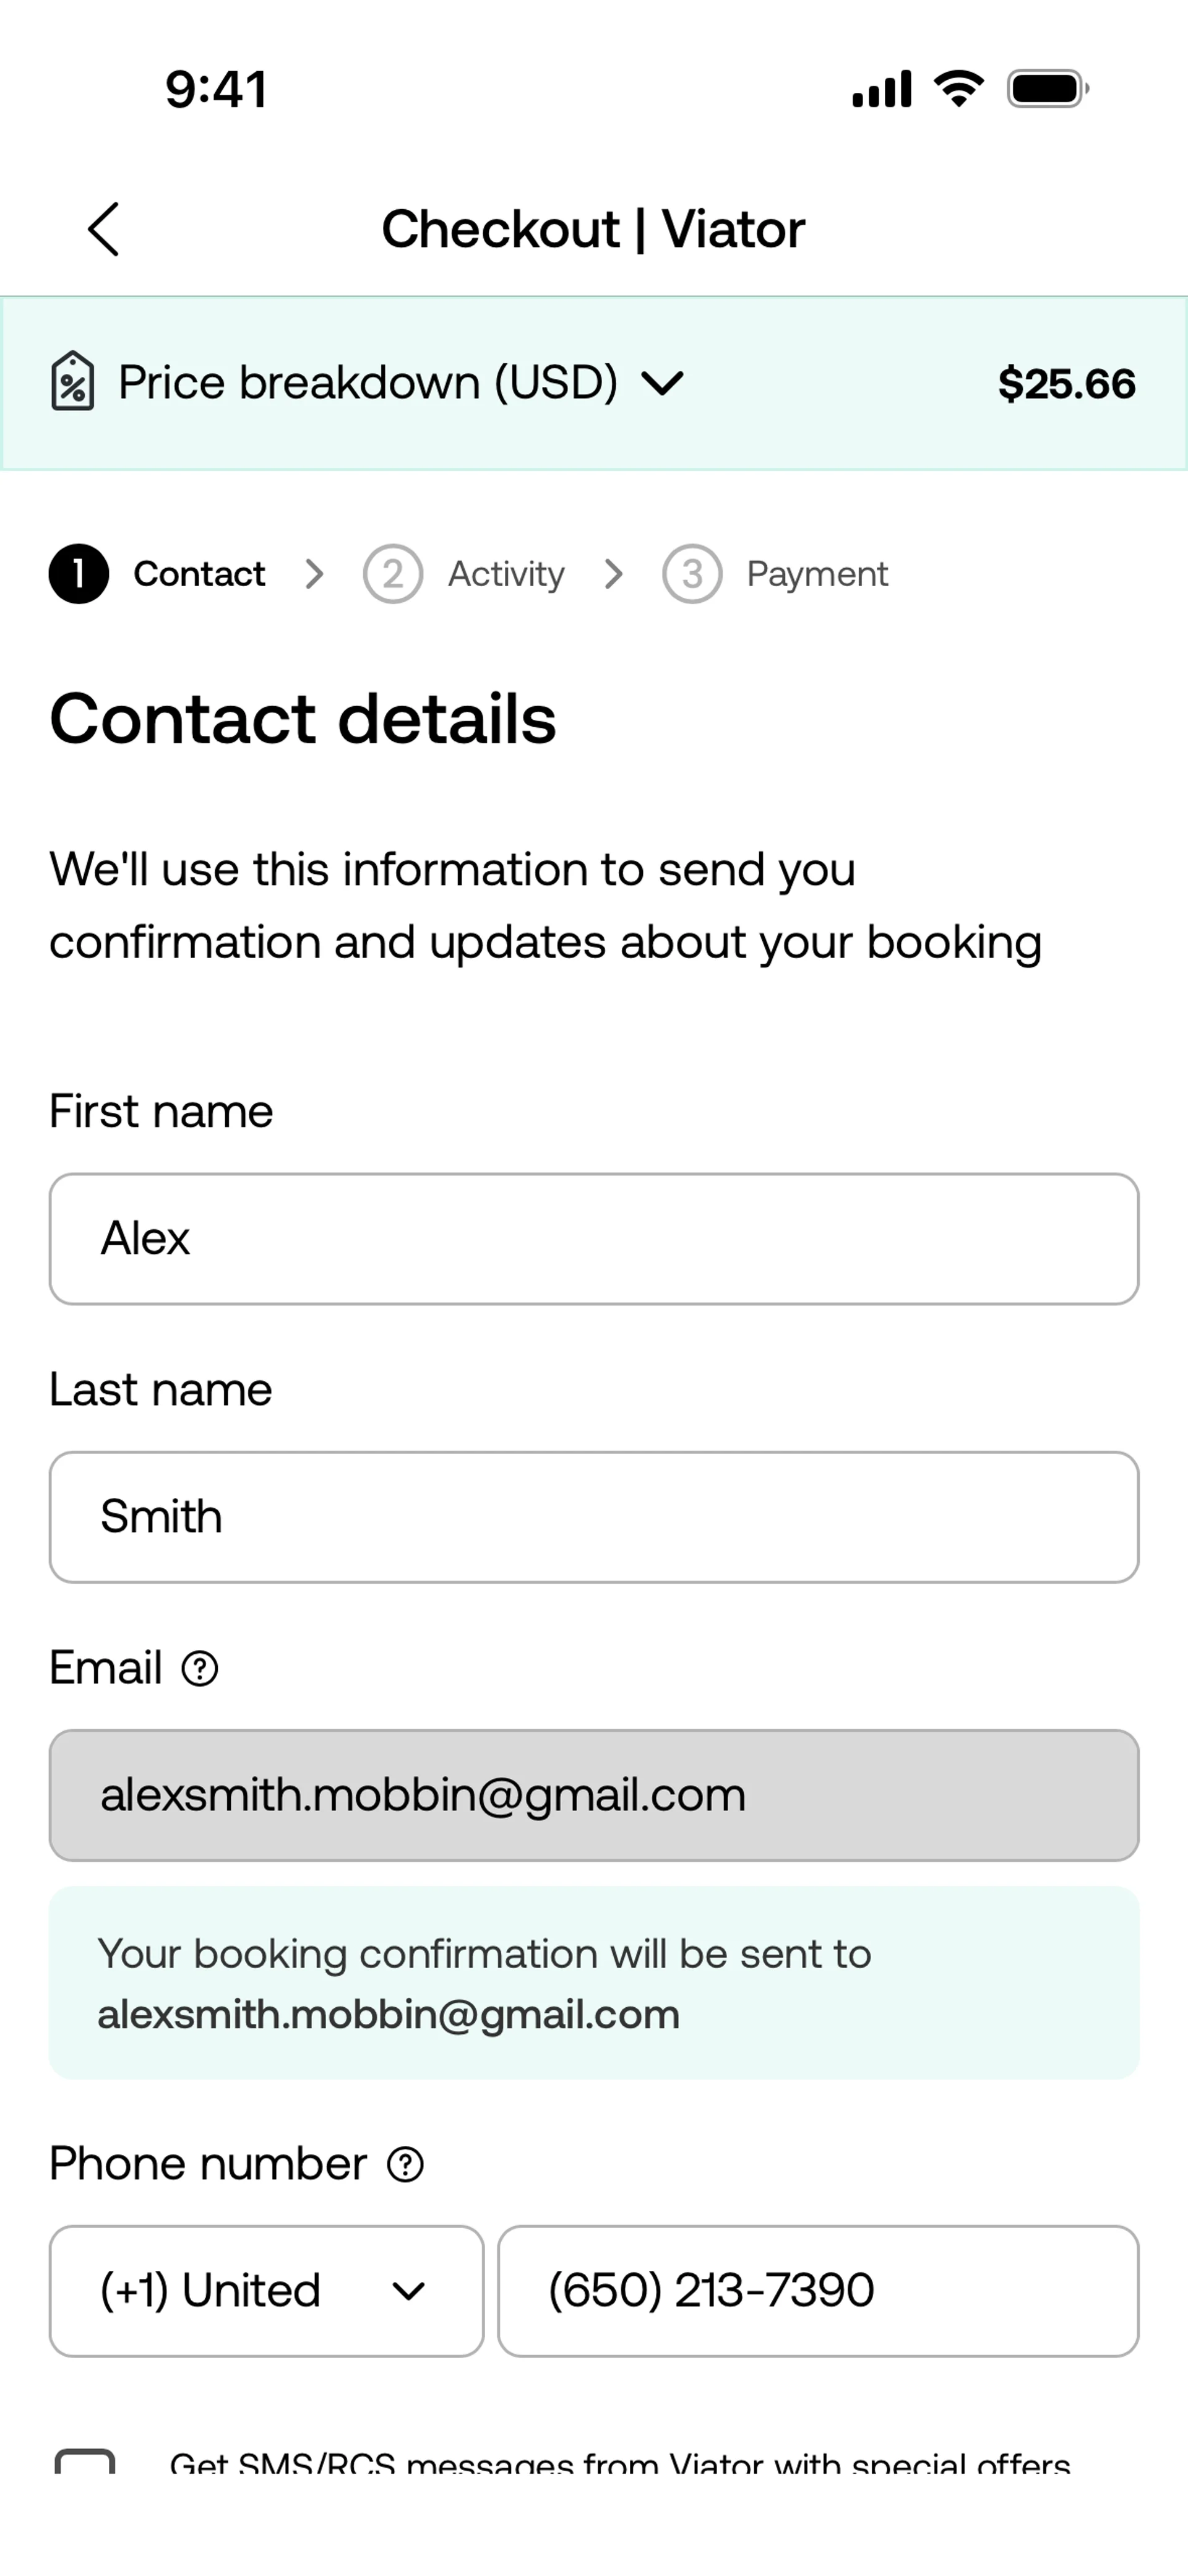The image size is (1188, 2576).
Task: Expand the Price breakdown (USD) chevron
Action: coord(662,382)
